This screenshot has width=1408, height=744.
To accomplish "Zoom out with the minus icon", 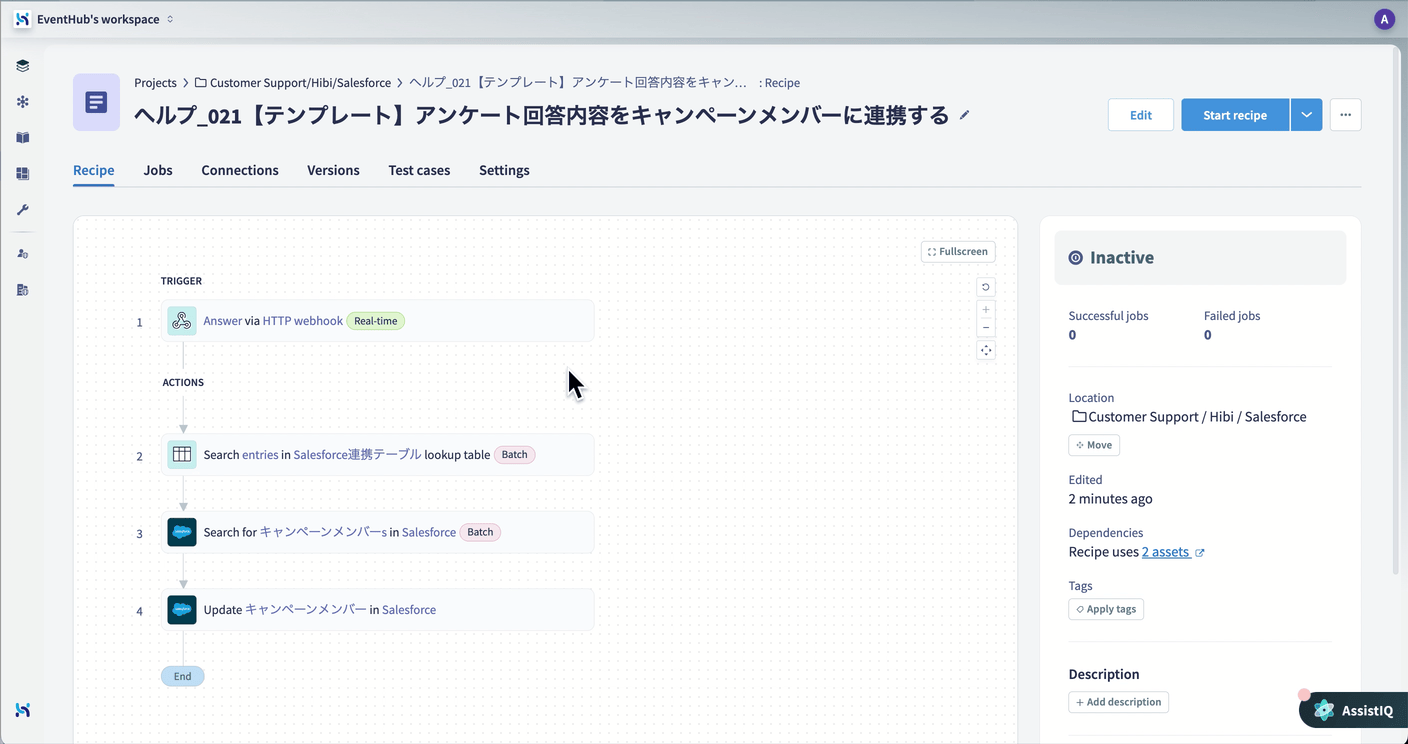I will tap(986, 328).
